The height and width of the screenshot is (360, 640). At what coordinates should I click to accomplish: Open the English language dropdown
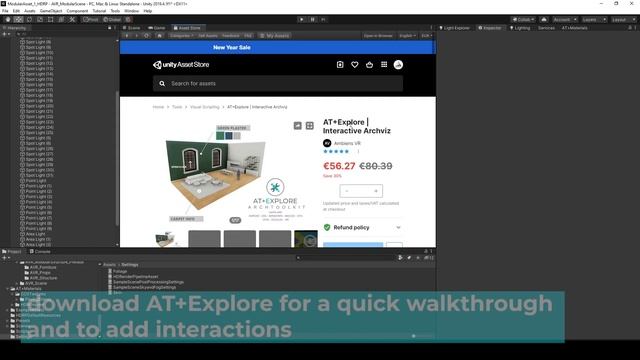coord(407,36)
